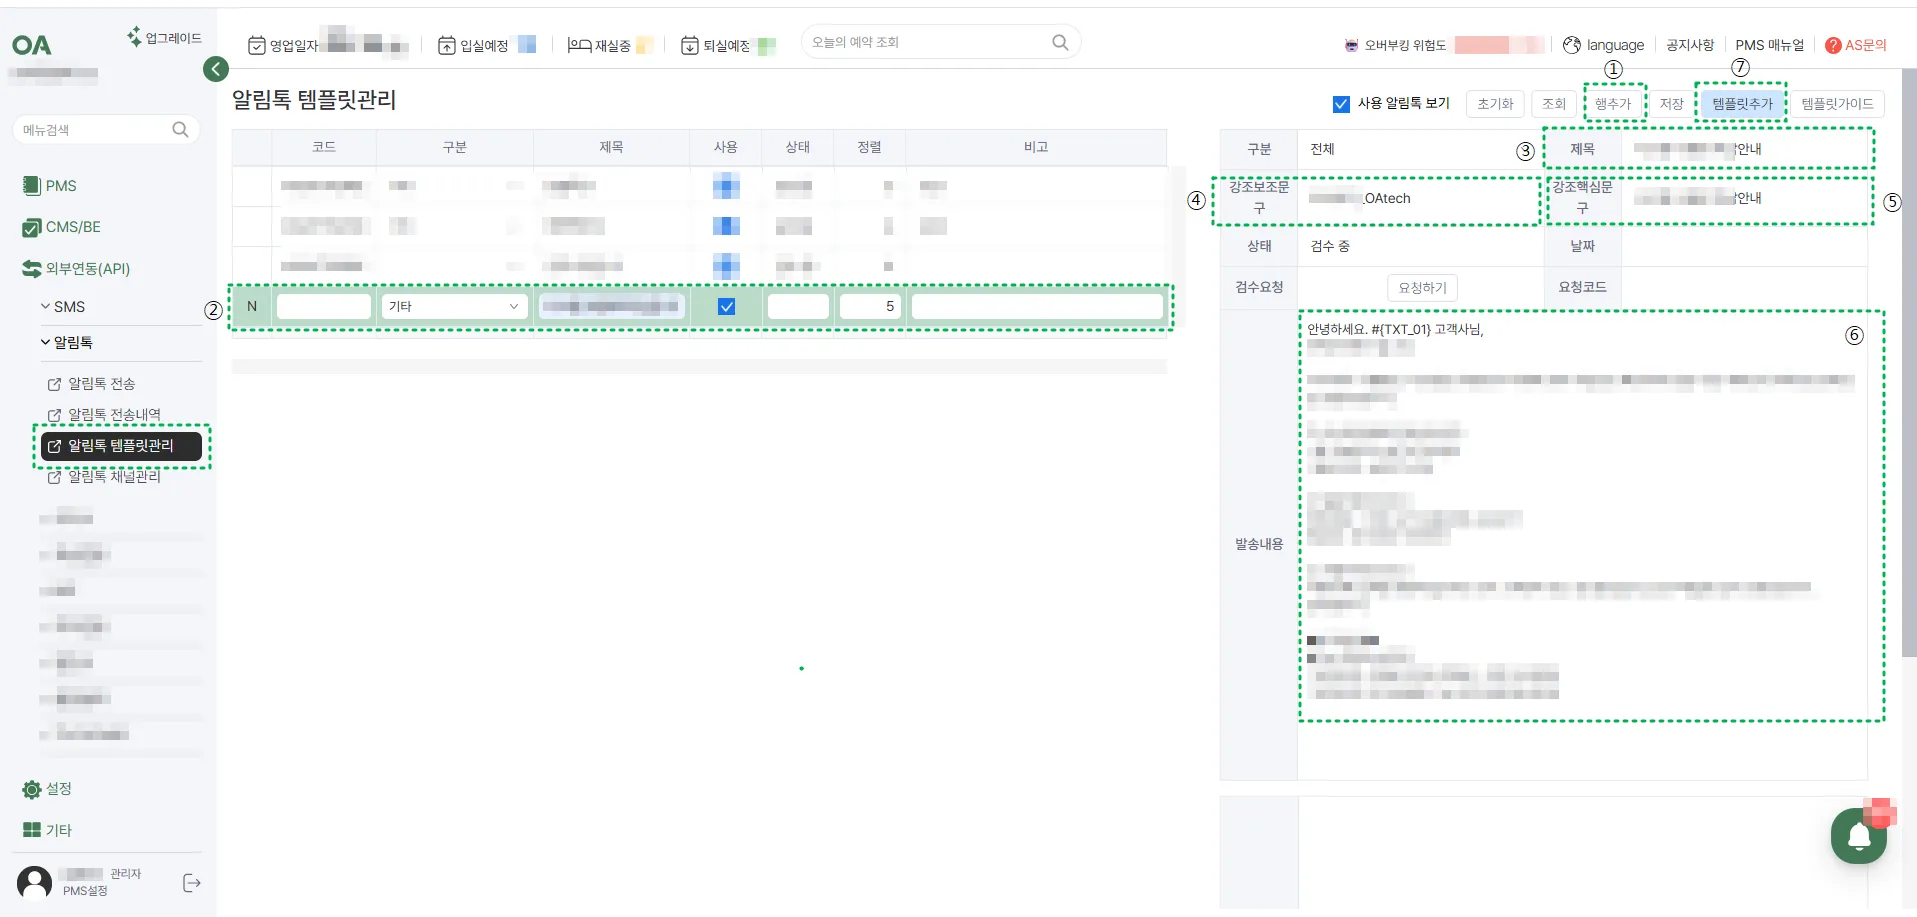Open the notification bell chat button
This screenshot has height=917, width=1917.
(x=1858, y=836)
